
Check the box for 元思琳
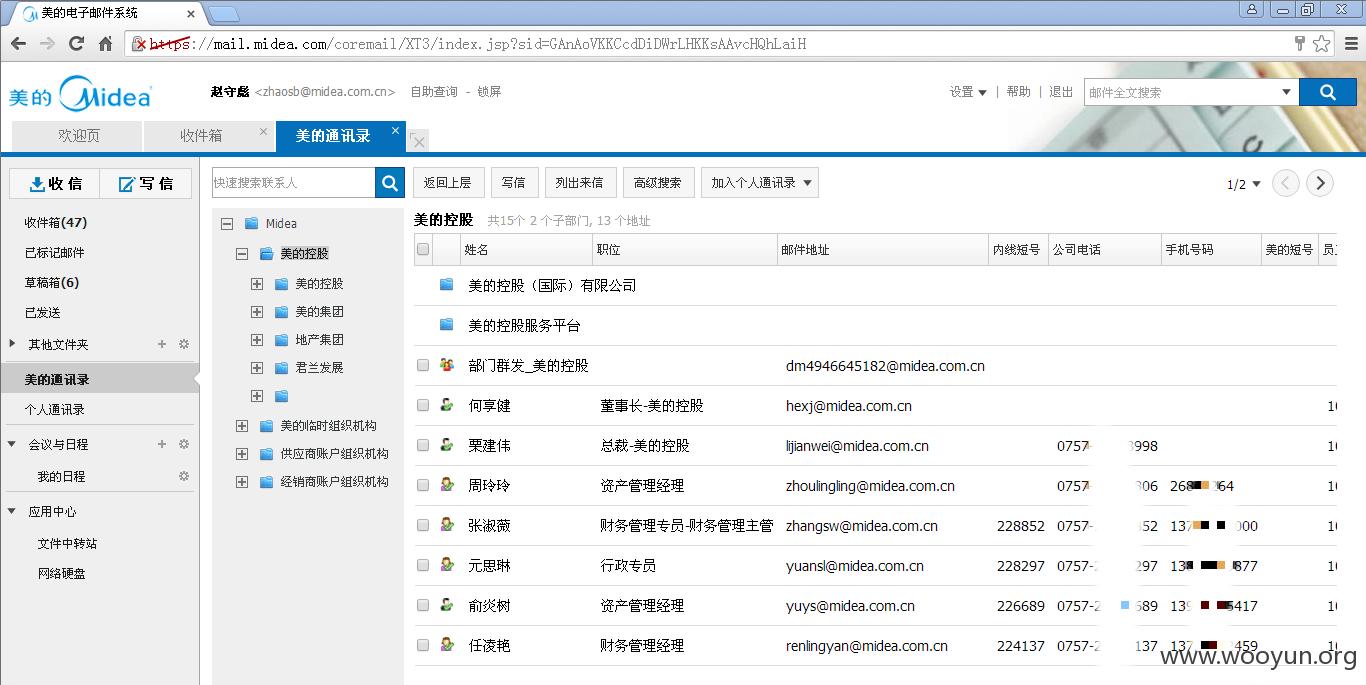point(423,565)
